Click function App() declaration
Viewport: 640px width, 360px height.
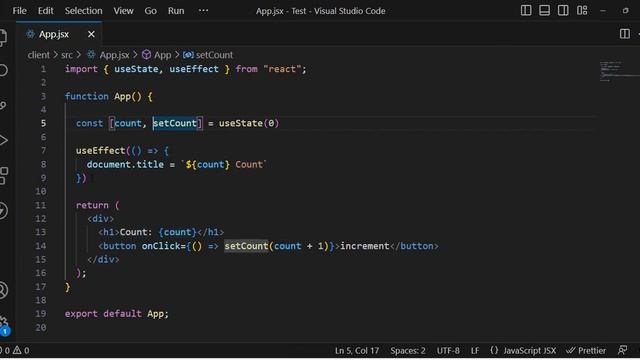108,96
